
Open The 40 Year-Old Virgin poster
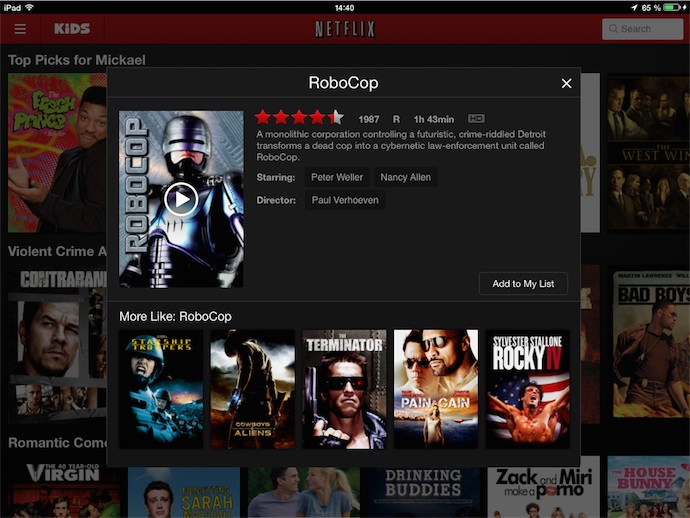pos(64,487)
